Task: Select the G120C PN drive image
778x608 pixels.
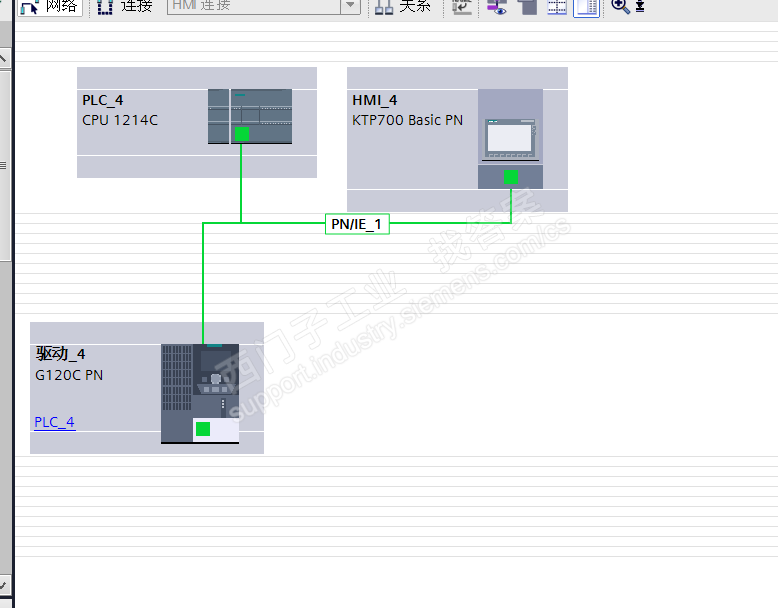Action: click(200, 393)
